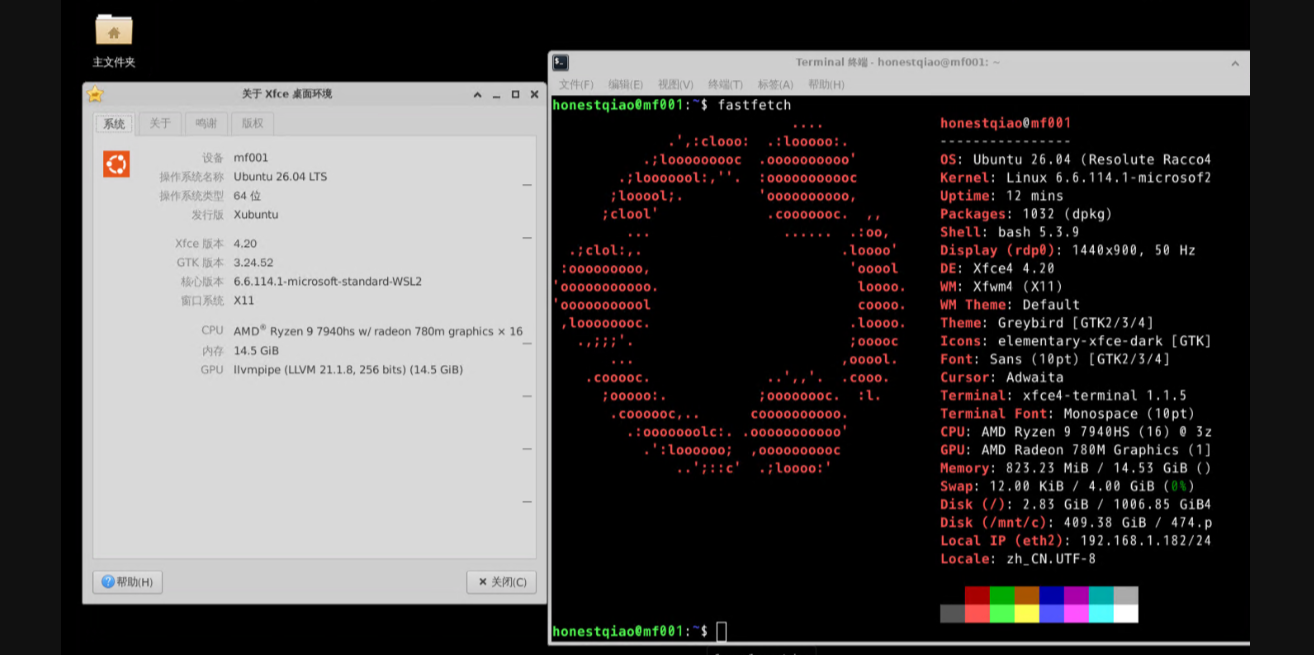The width and height of the screenshot is (1314, 655).
Task: Click the Ubuntu 26.04 LTS value
Action: click(x=280, y=177)
